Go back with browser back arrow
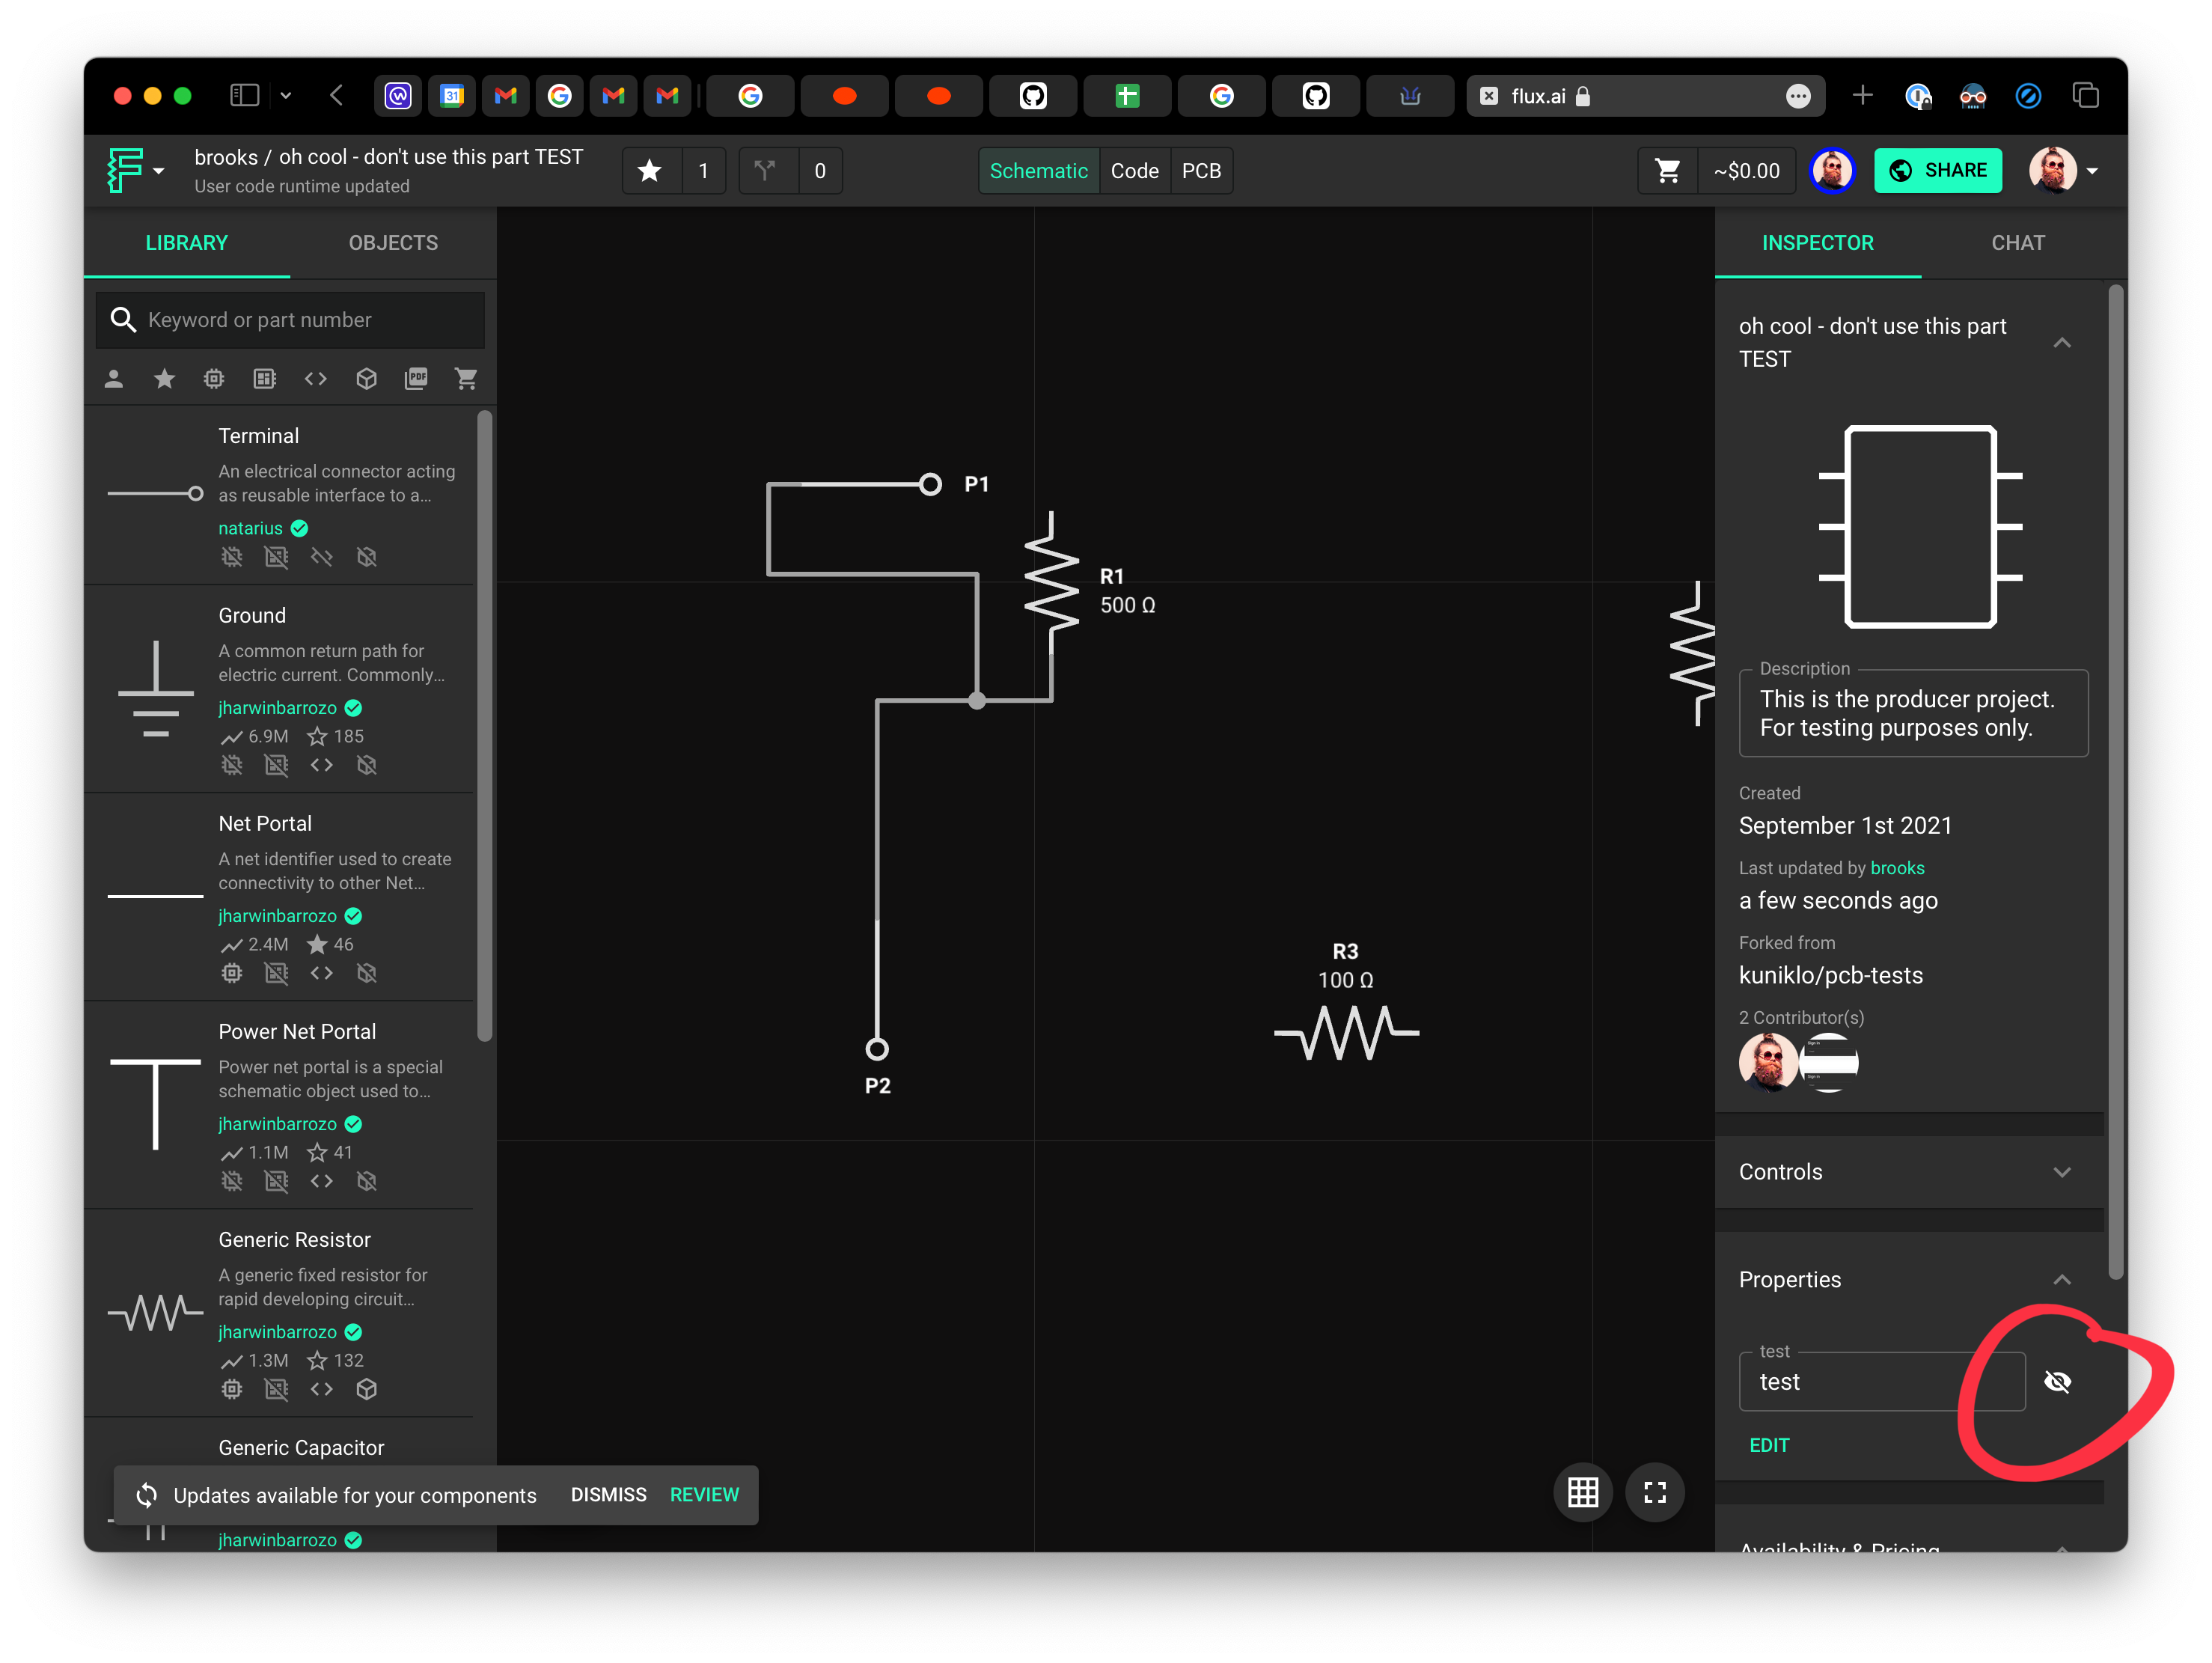Image resolution: width=2212 pixels, height=1663 pixels. pyautogui.click(x=337, y=95)
